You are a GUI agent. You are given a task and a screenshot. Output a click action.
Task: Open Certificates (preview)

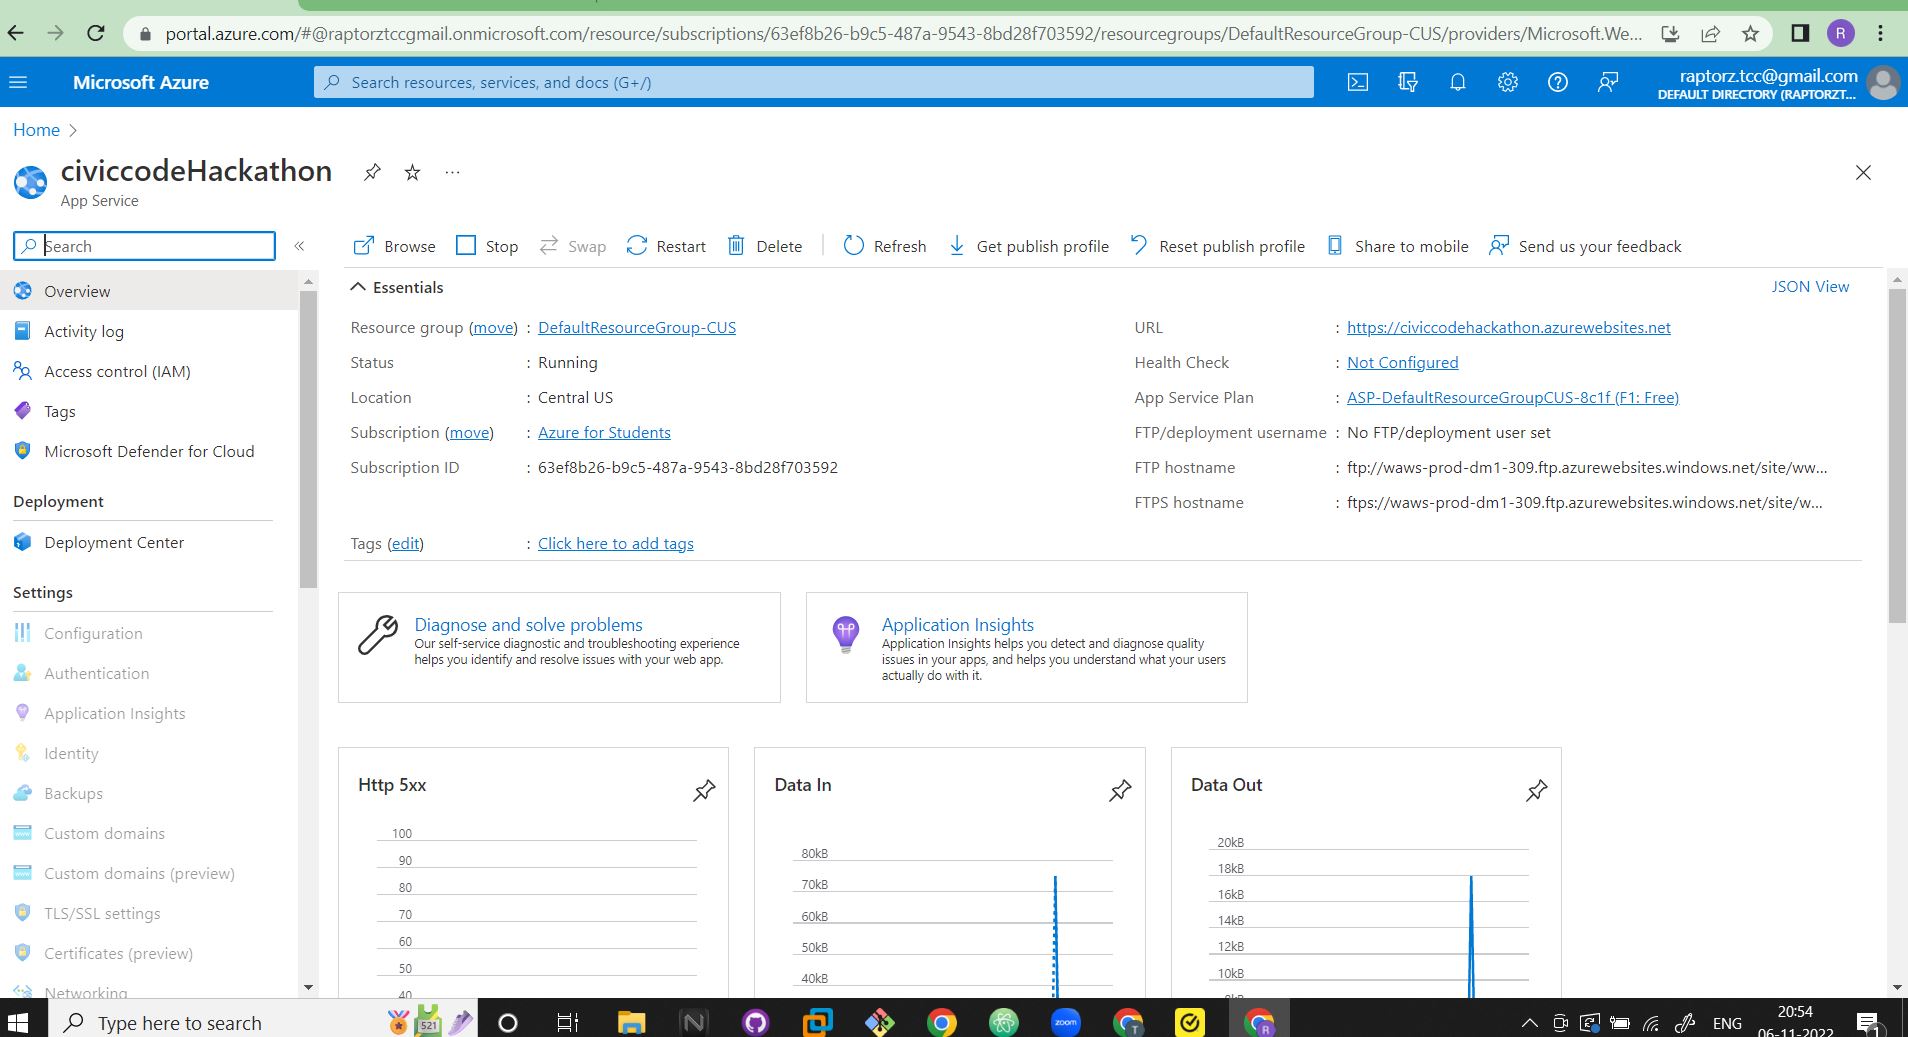(x=149, y=953)
